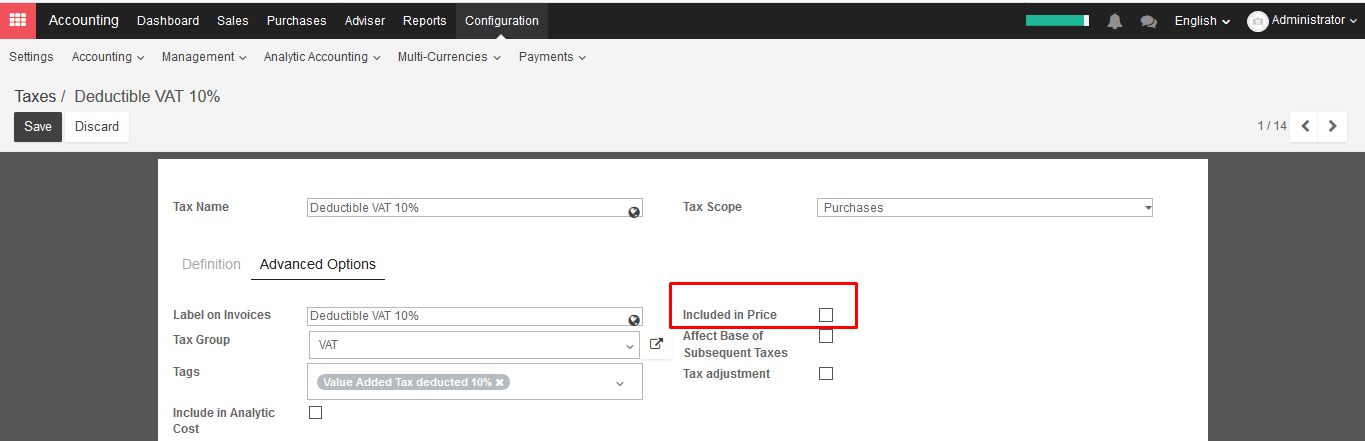This screenshot has height=441, width=1365.
Task: Click the 'Tax Scope' label text
Action: [x=712, y=207]
